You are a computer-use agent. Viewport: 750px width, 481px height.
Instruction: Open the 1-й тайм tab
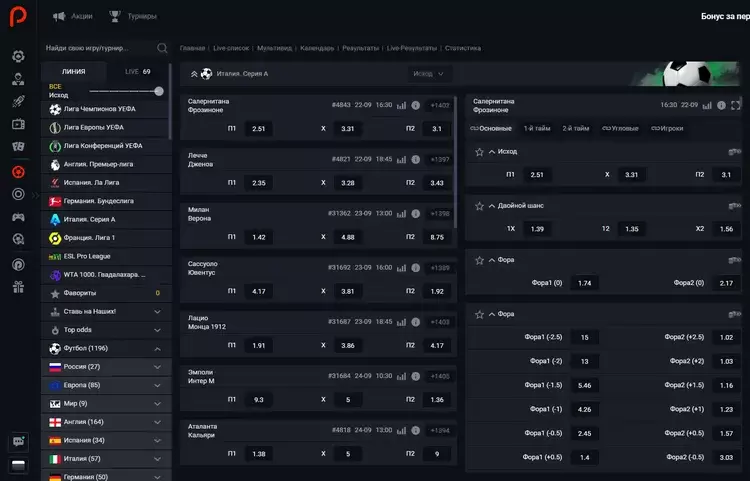coord(537,128)
